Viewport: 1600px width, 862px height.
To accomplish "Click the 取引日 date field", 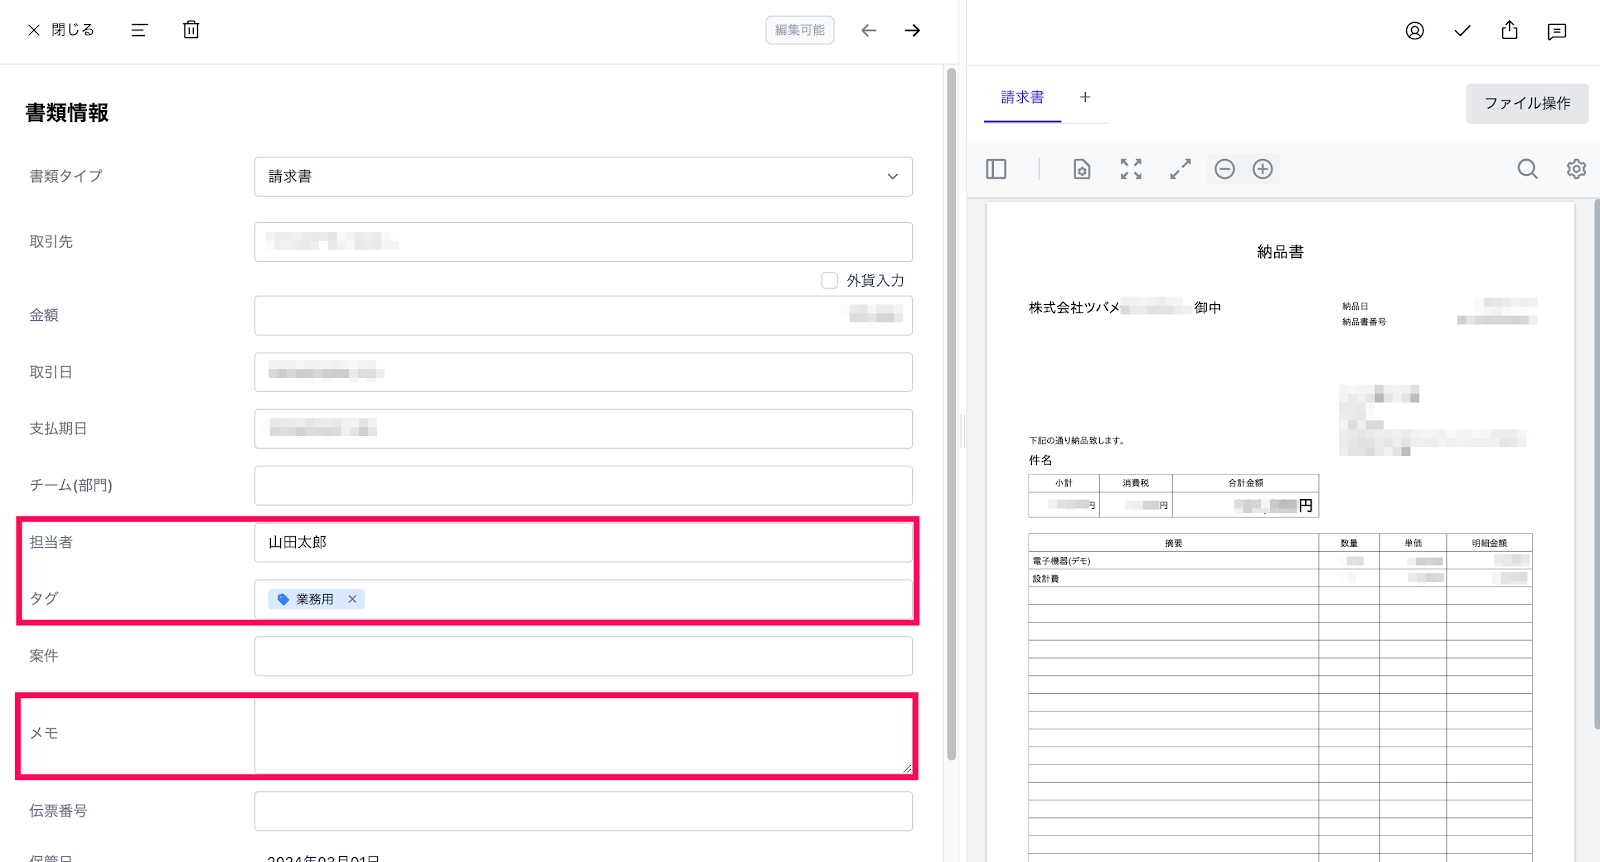I will (583, 372).
